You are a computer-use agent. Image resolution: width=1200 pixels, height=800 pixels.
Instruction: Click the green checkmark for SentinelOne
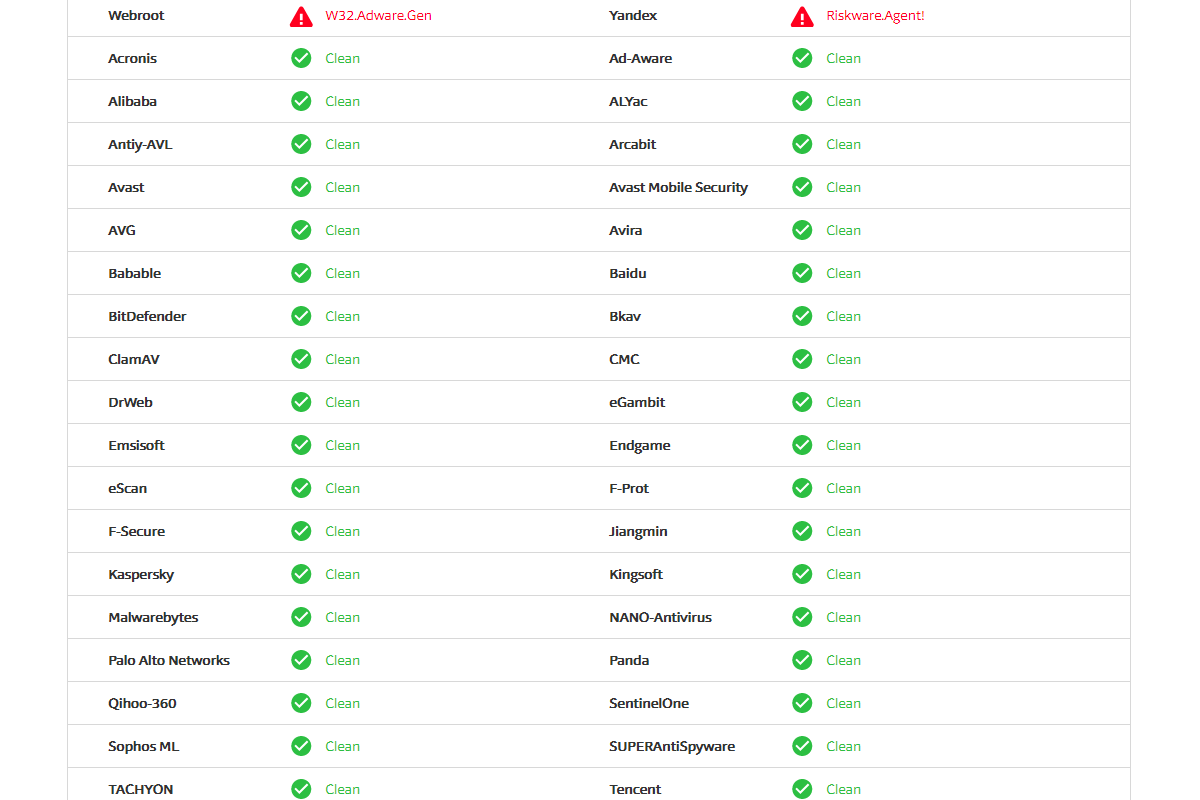pos(802,703)
